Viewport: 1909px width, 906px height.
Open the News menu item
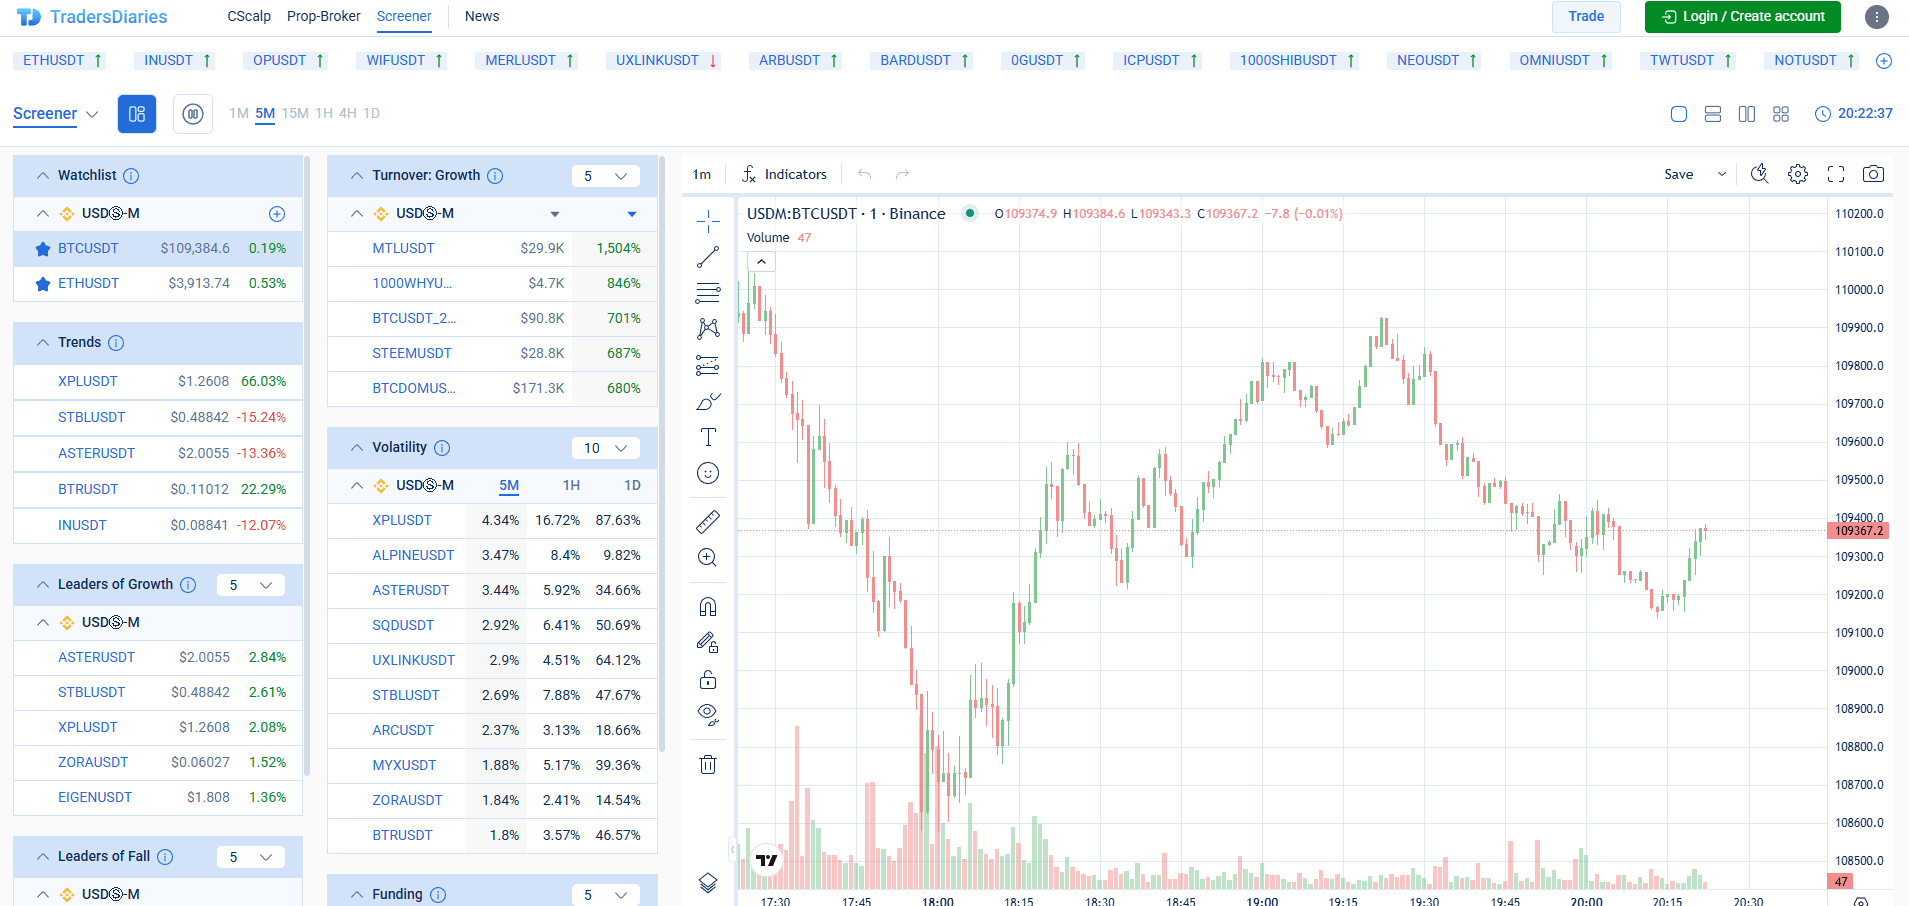[482, 16]
